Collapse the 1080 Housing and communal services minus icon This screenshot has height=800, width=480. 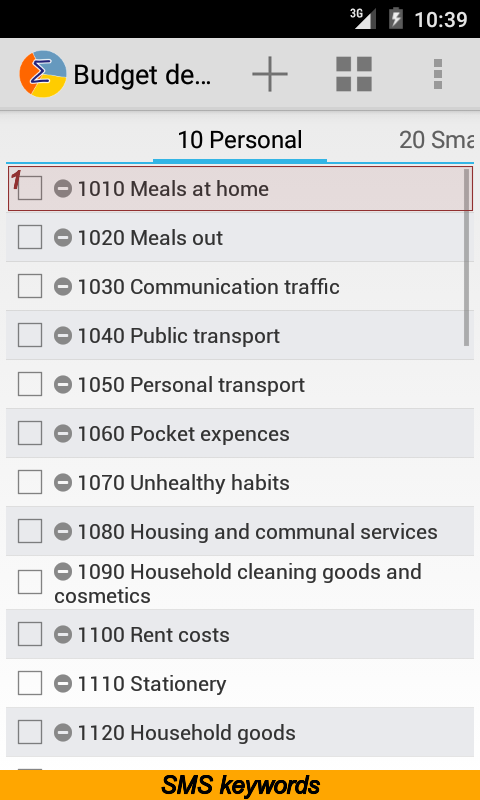(x=63, y=532)
